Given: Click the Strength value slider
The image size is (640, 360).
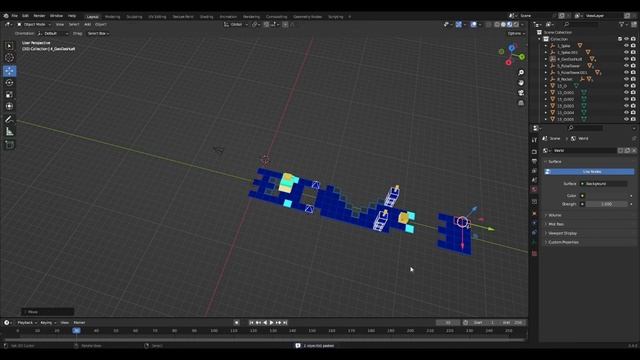Looking at the screenshot, I should coord(607,204).
